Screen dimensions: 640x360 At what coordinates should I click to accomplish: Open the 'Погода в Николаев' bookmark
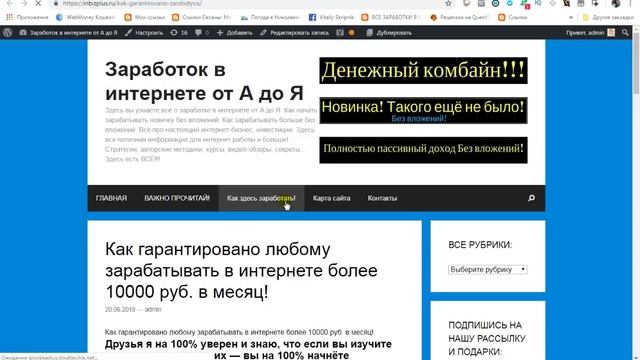(x=271, y=17)
